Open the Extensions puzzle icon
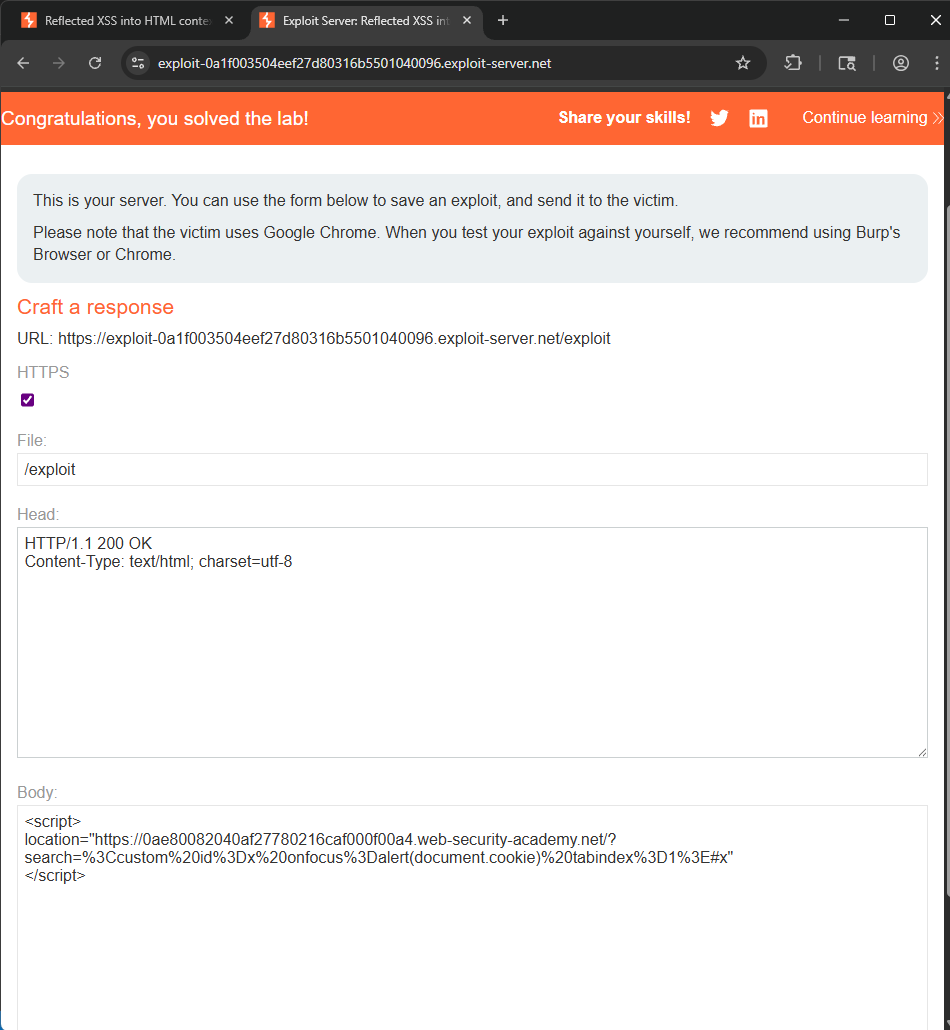Image resolution: width=950 pixels, height=1030 pixels. [793, 63]
